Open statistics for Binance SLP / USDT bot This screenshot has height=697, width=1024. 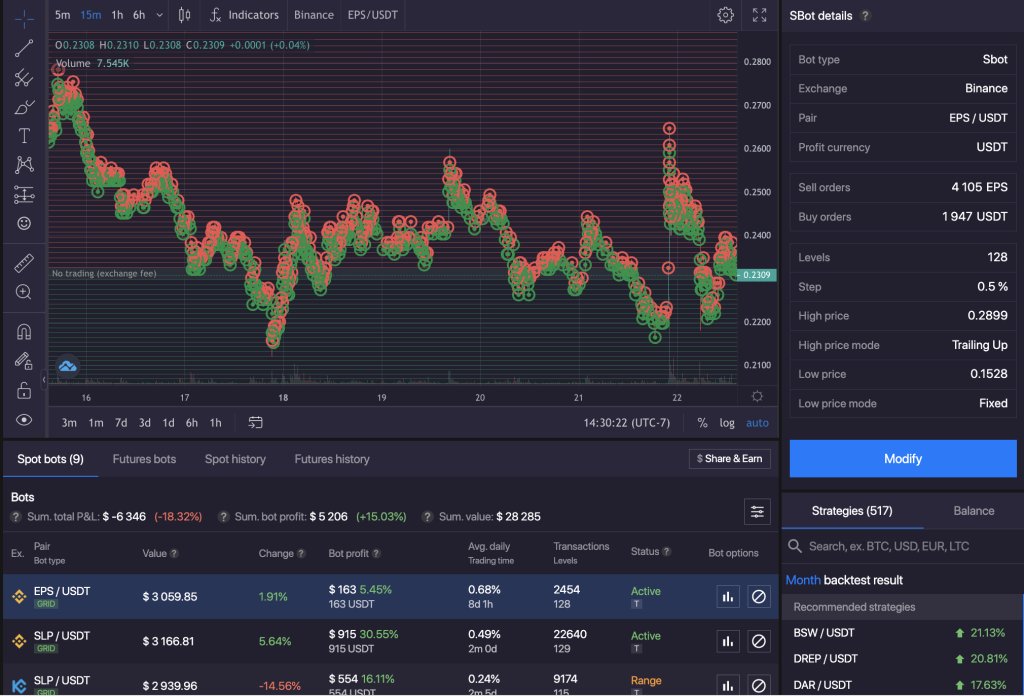click(728, 642)
